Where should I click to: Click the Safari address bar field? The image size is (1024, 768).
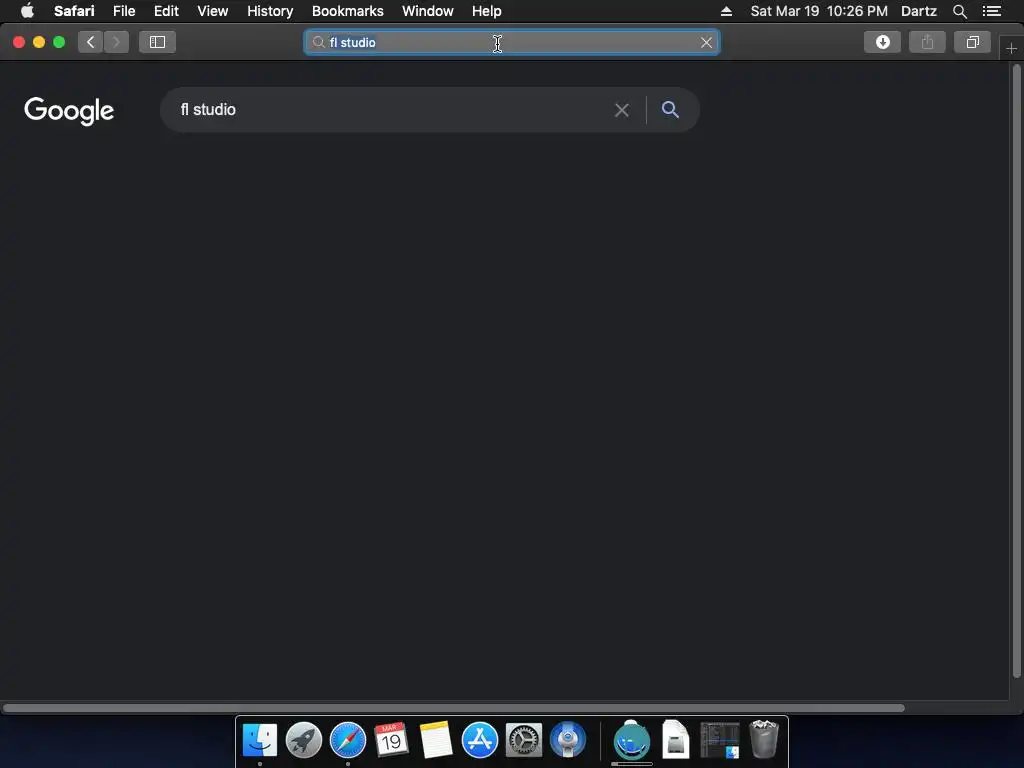click(x=511, y=42)
